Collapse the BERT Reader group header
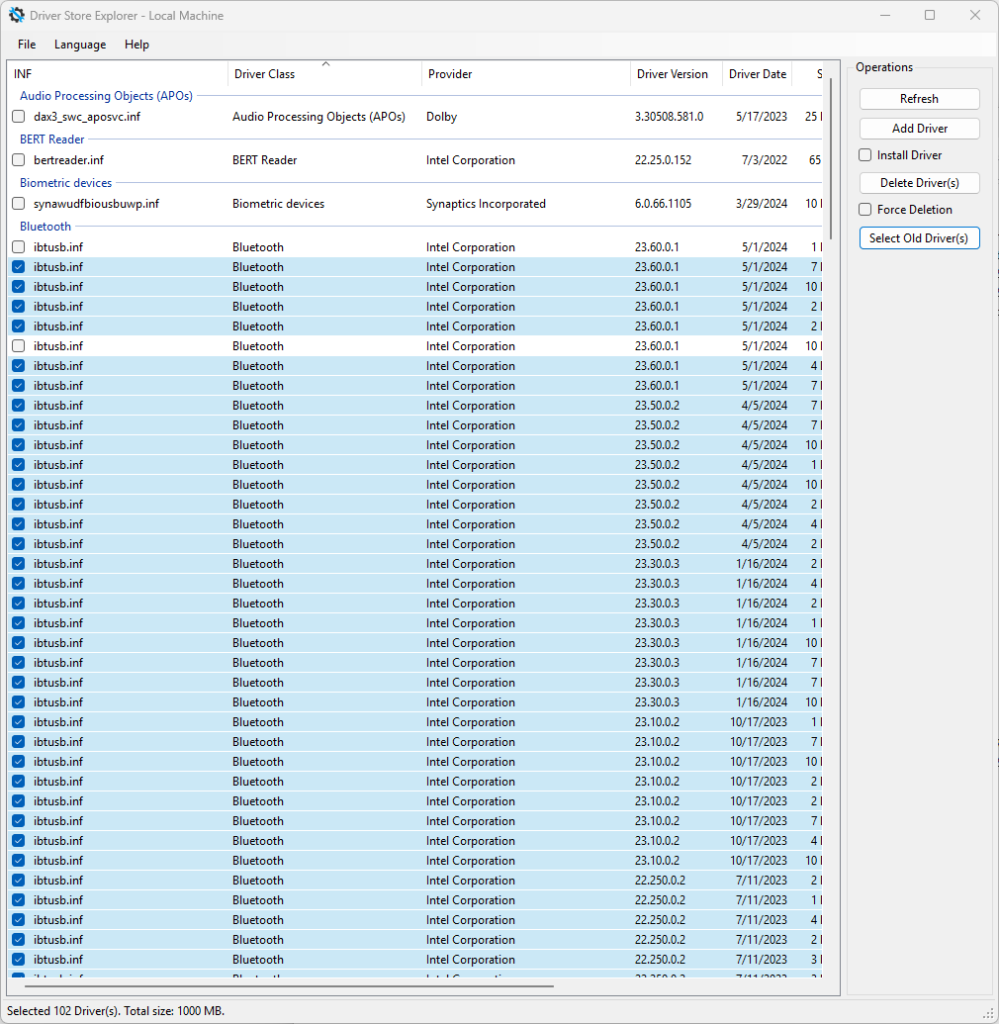The height and width of the screenshot is (1024, 999). click(x=52, y=140)
